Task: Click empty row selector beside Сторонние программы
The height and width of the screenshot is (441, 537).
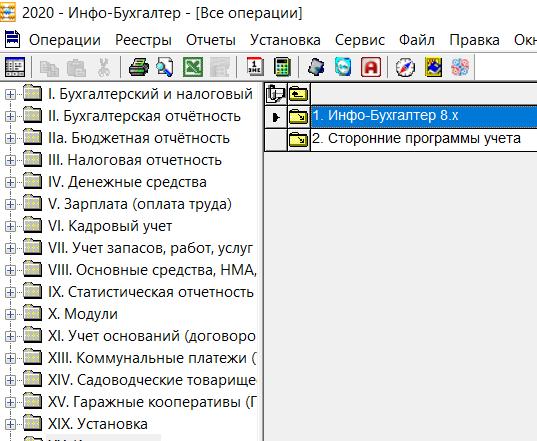Action: tap(276, 139)
